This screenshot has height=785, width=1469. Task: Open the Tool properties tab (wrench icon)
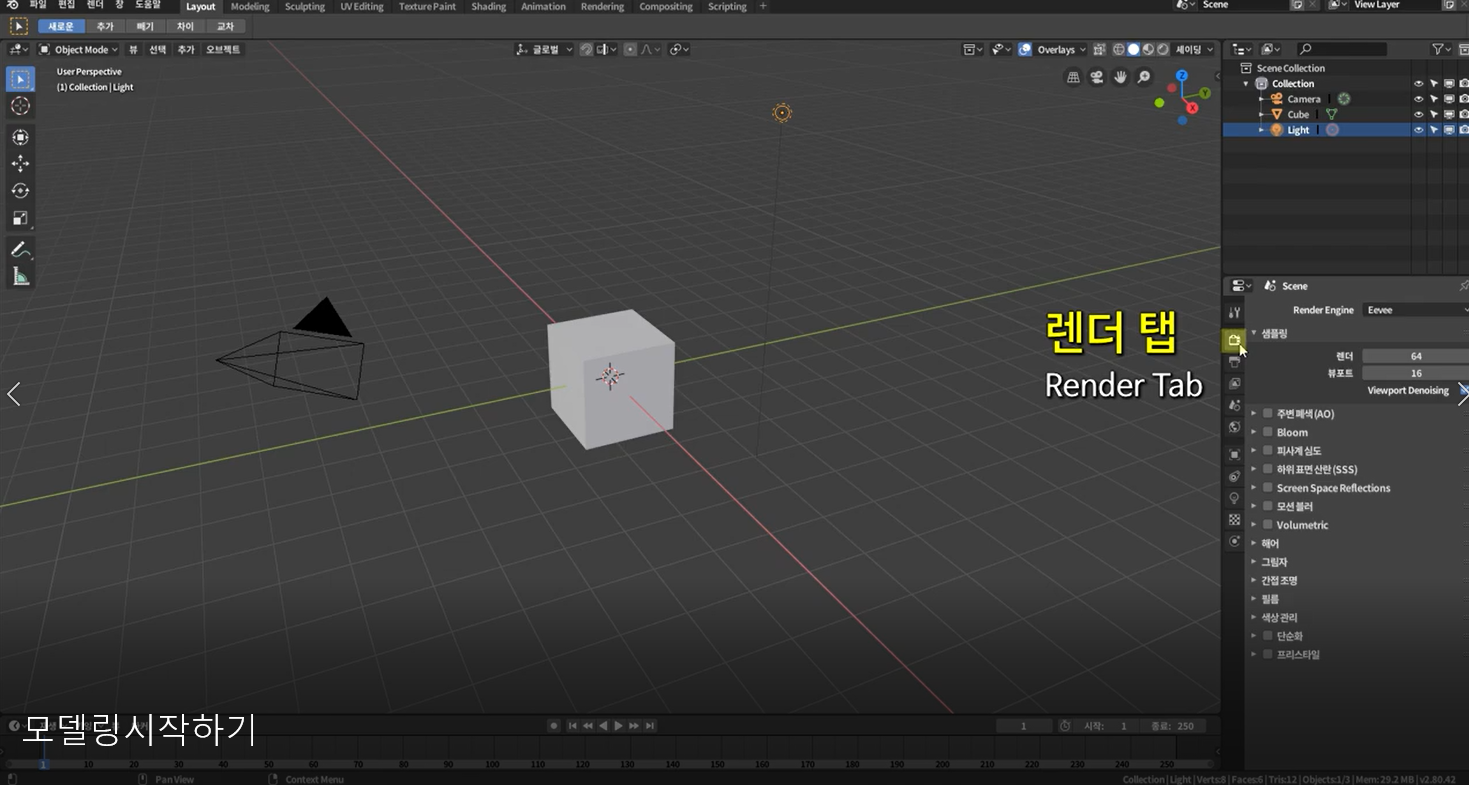click(1234, 313)
